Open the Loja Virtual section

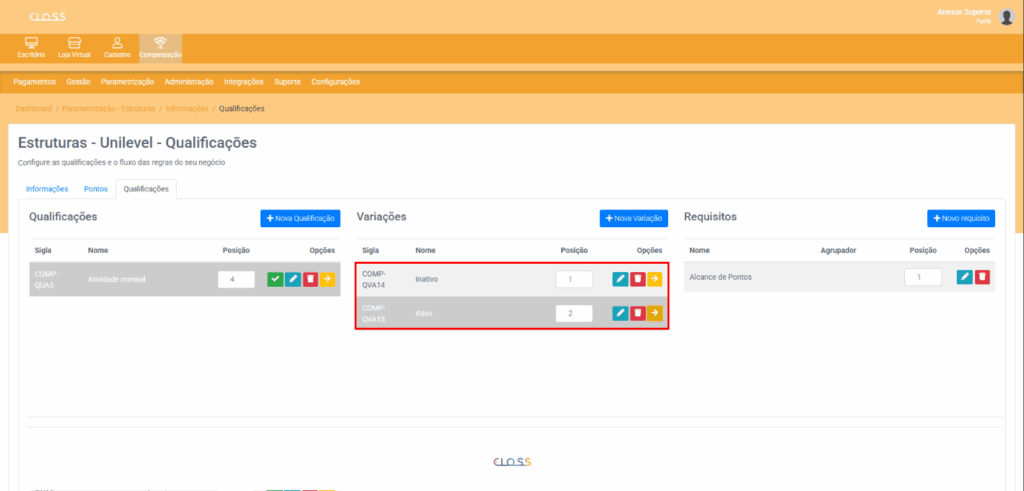[x=74, y=47]
